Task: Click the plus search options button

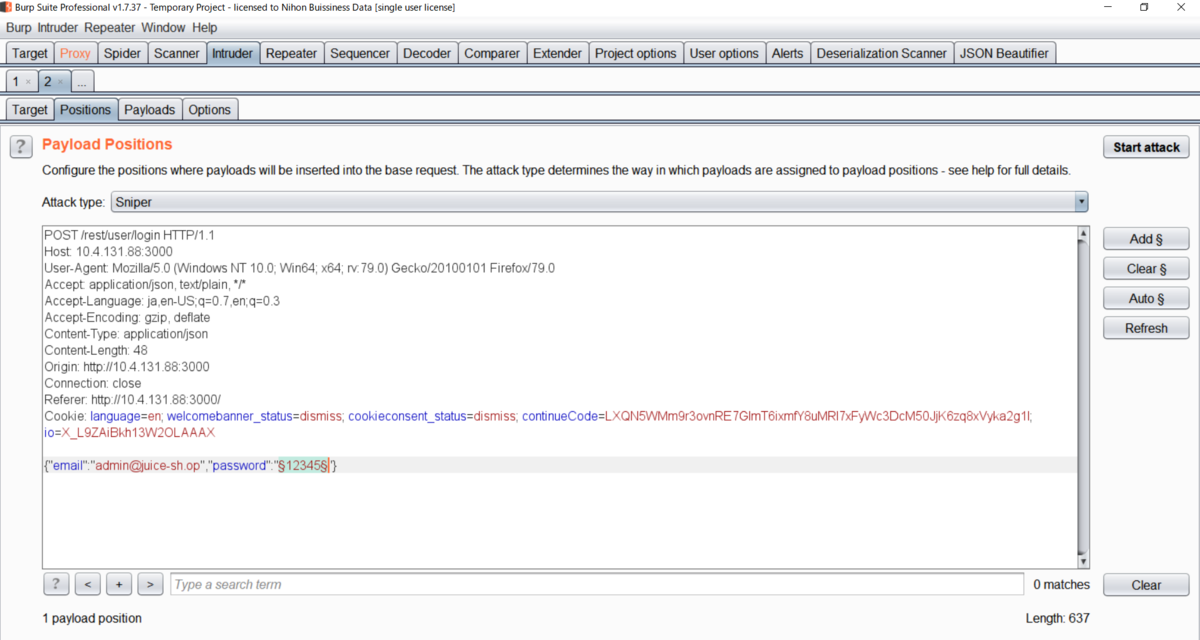Action: pos(119,584)
